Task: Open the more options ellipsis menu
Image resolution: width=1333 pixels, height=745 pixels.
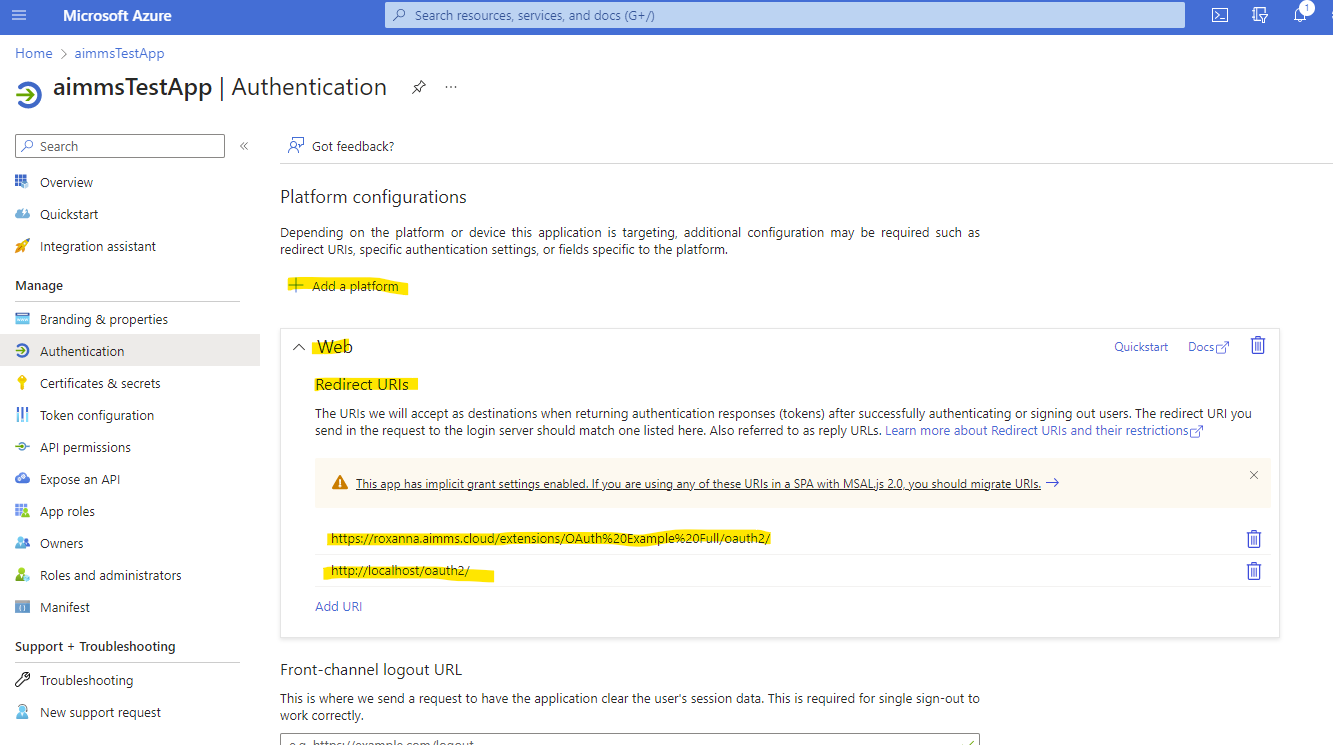Action: click(451, 87)
